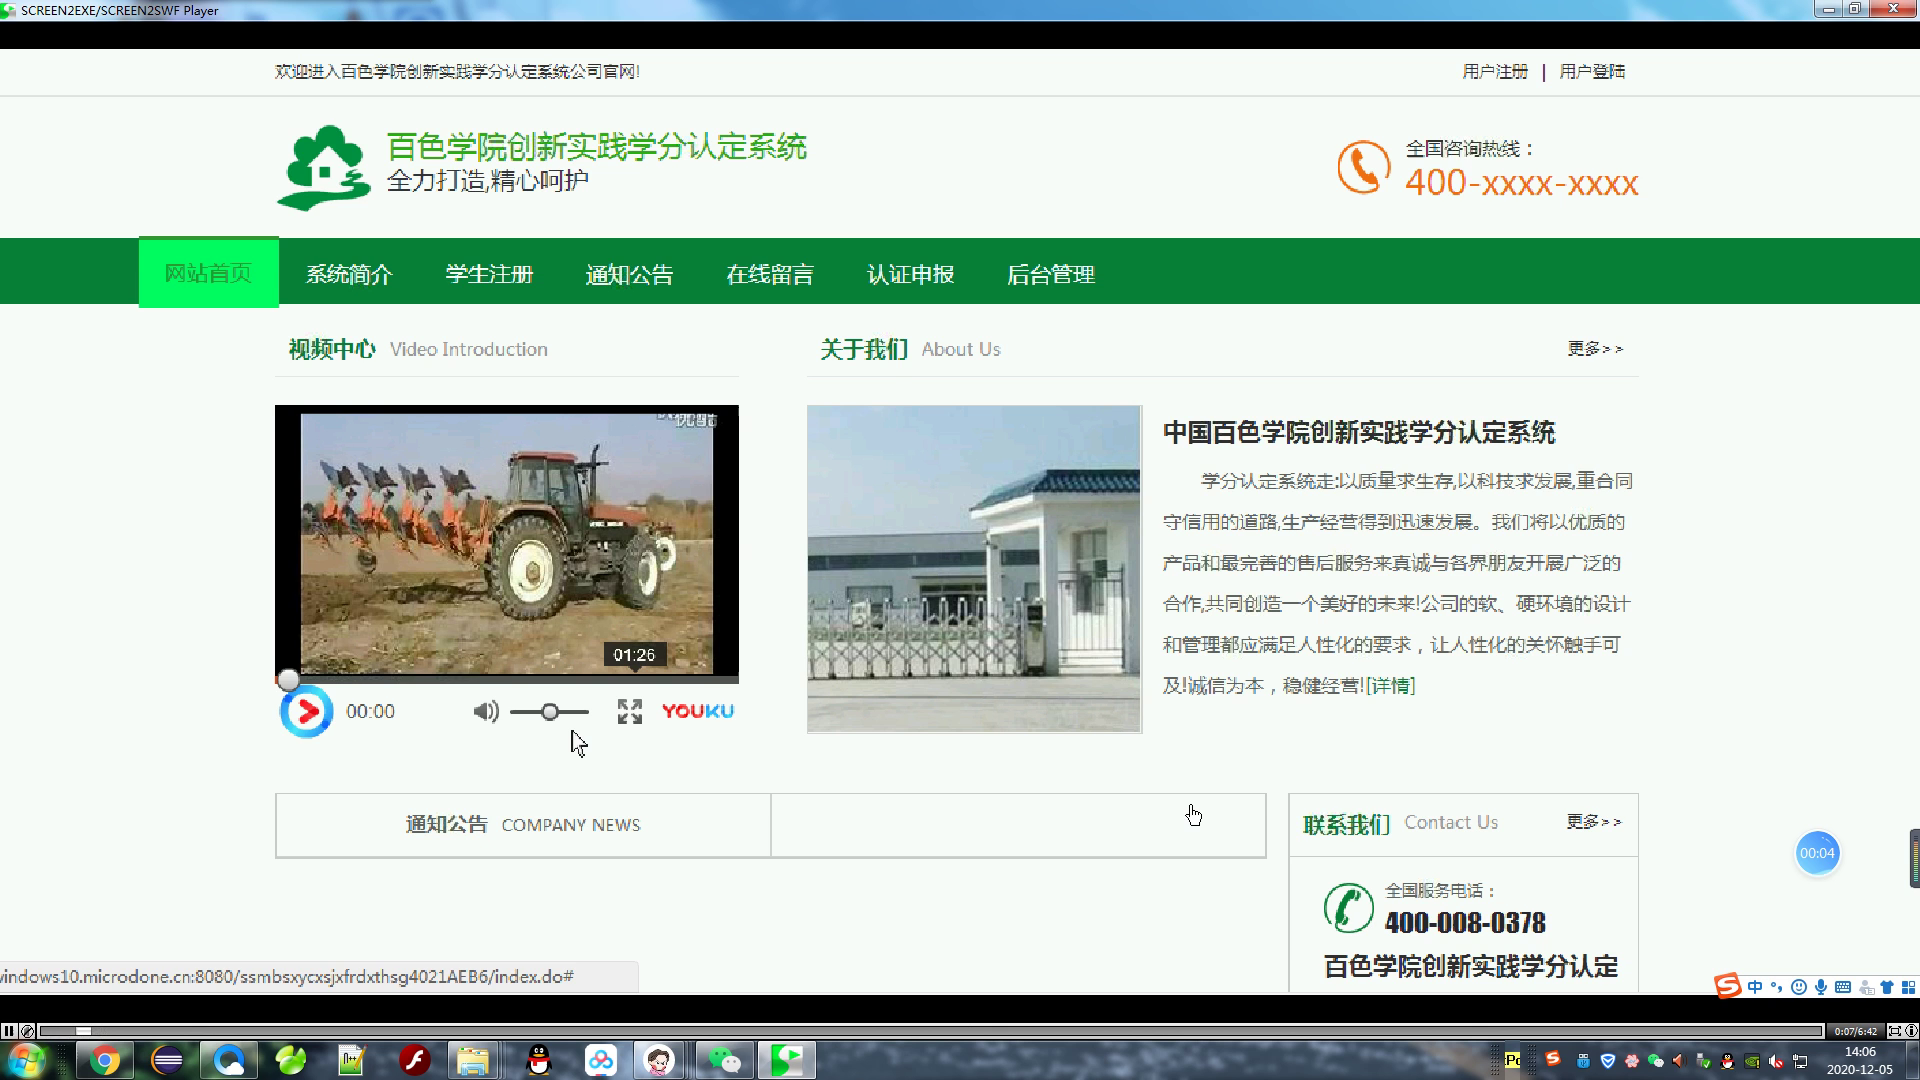Open the green SCREEN2SWF player taskbar icon
The height and width of the screenshot is (1080, 1920).
(787, 1060)
